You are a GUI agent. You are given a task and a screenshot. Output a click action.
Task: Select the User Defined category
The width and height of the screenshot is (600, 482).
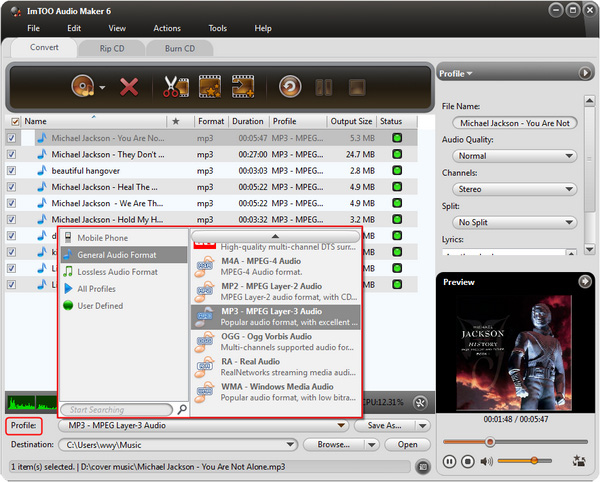[x=124, y=306]
